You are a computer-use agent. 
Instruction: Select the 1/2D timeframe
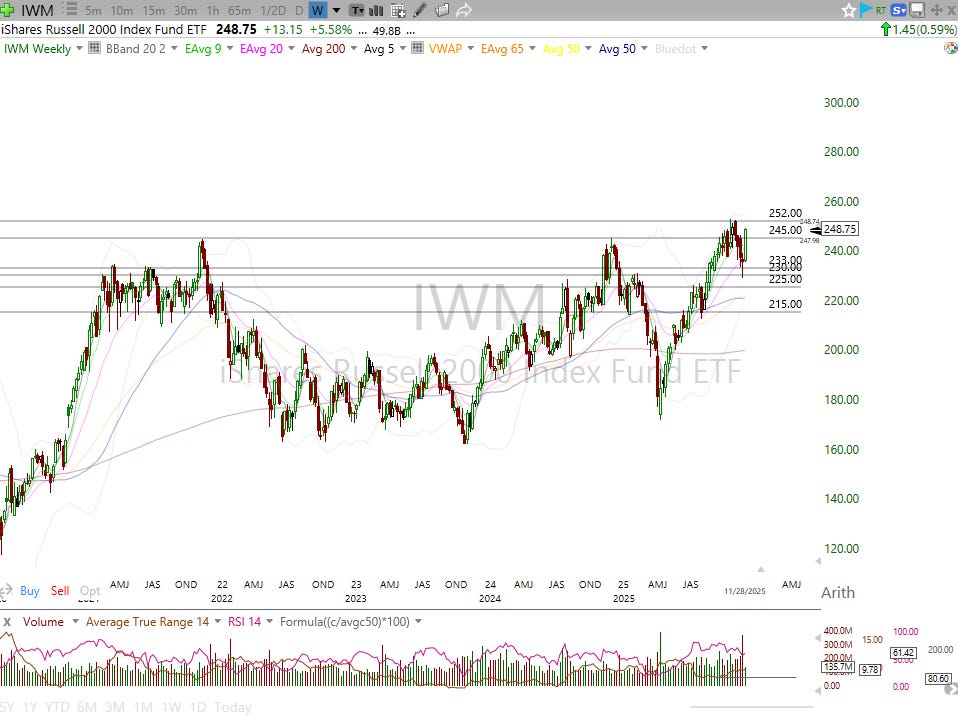click(x=272, y=10)
